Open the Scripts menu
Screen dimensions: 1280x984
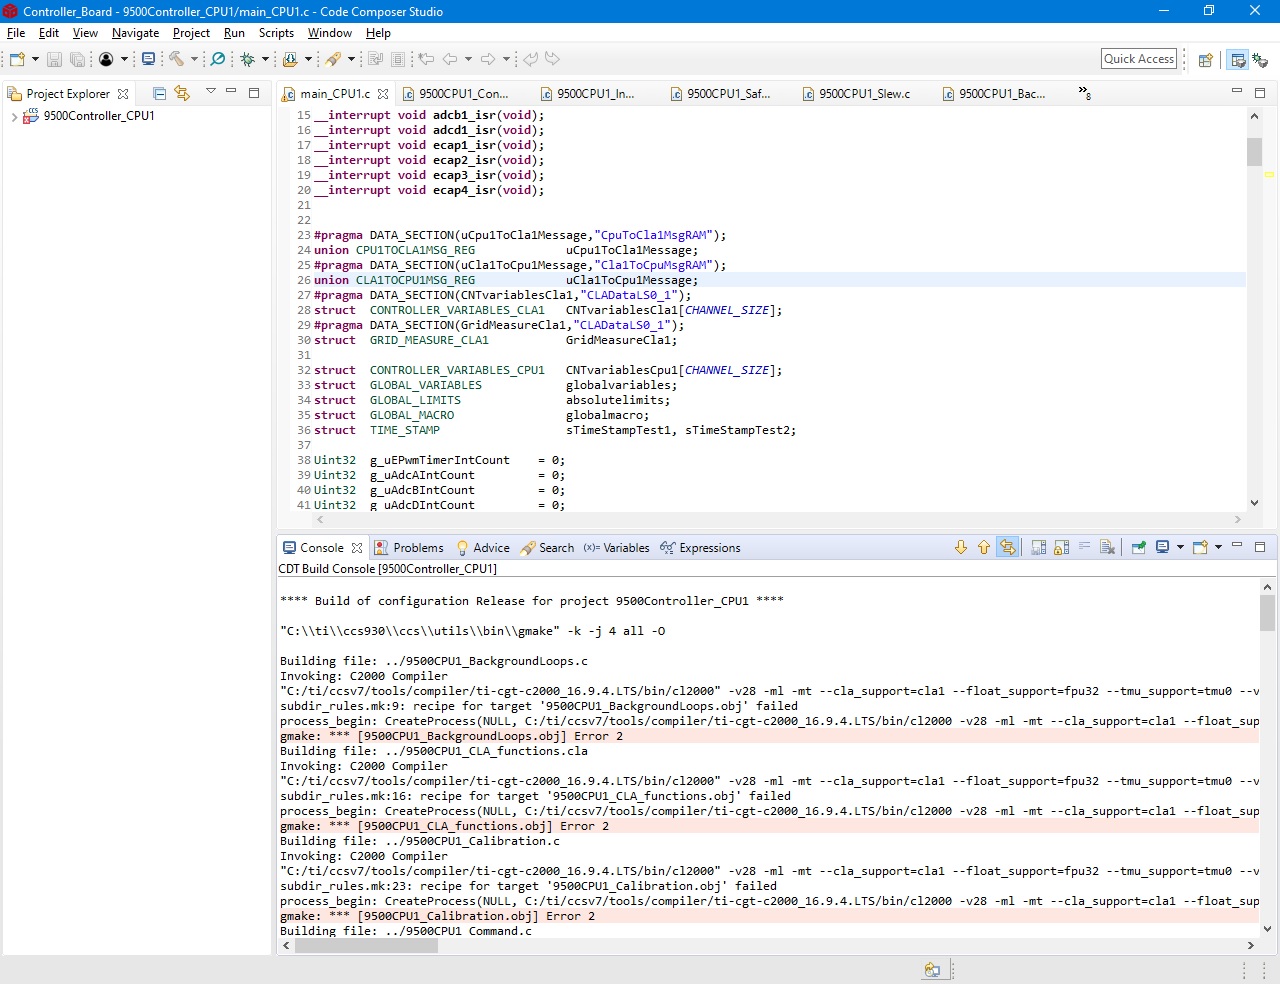click(x=276, y=33)
